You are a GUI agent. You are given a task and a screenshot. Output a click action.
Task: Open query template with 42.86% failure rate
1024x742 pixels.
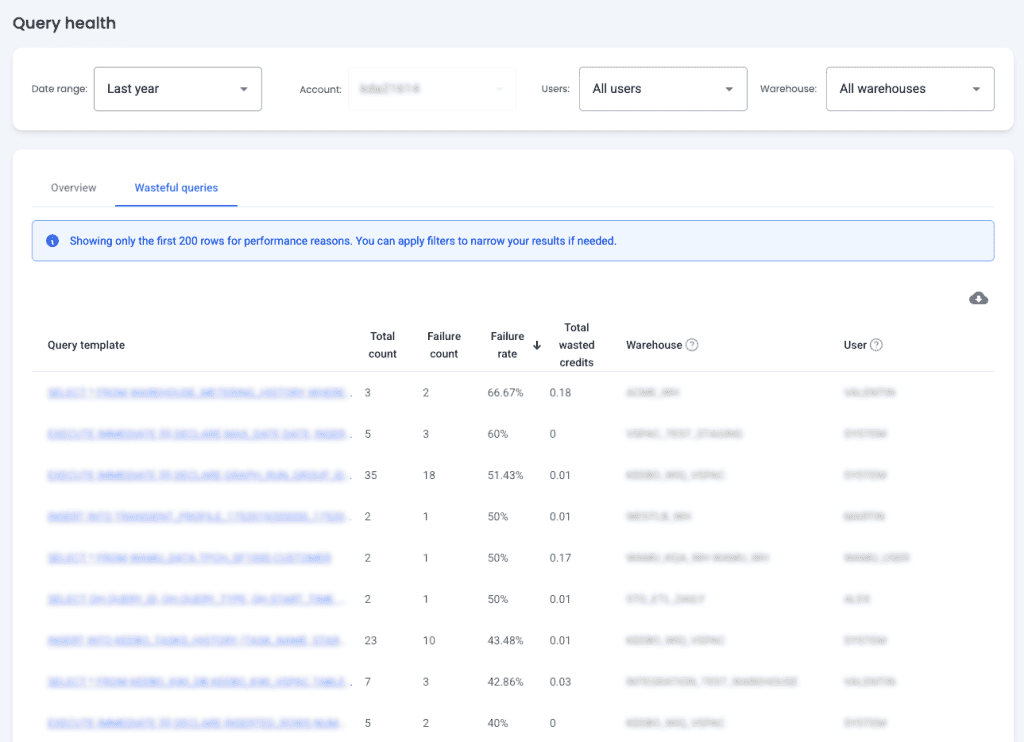coord(199,681)
